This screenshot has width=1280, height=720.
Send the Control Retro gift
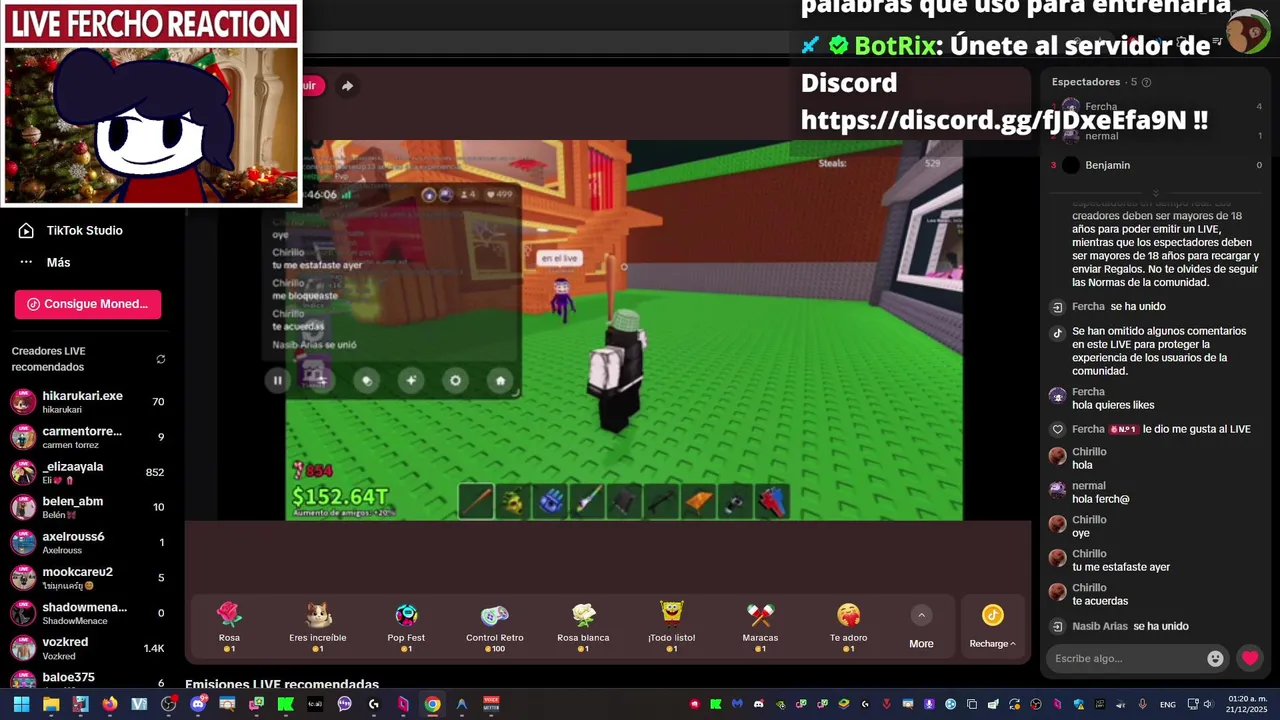pos(494,627)
